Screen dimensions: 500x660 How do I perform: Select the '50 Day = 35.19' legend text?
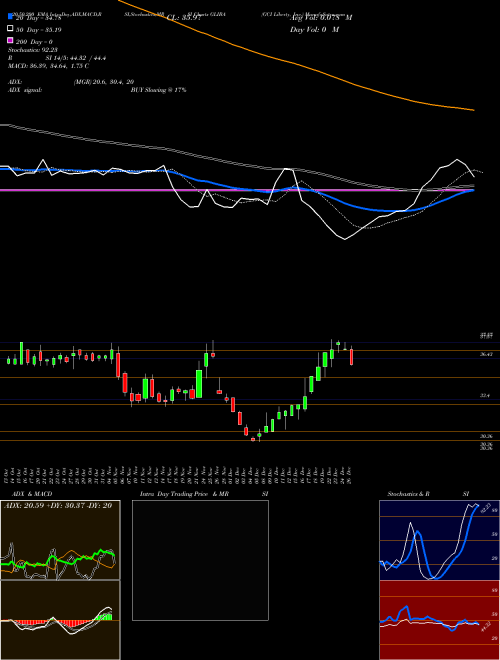pyautogui.click(x=39, y=30)
